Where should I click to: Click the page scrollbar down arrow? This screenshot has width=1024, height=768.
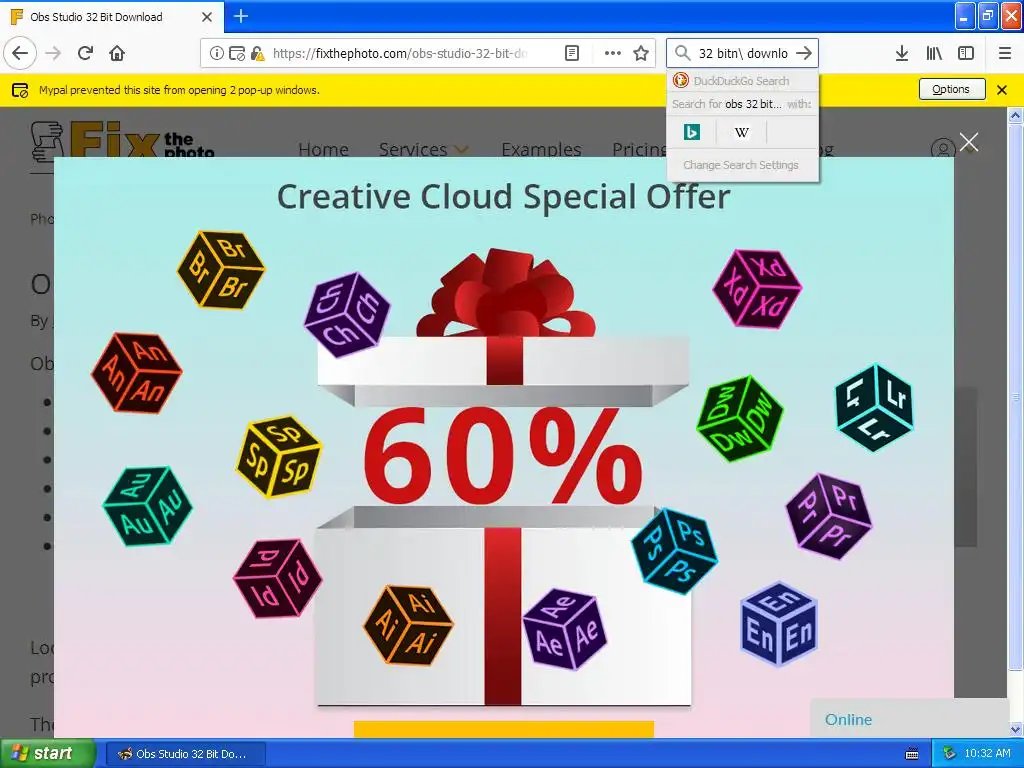pyautogui.click(x=1015, y=729)
